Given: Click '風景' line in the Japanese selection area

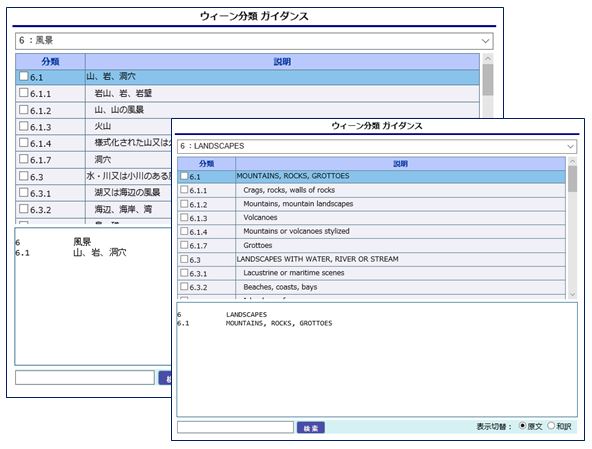Looking at the screenshot, I should tap(82, 242).
